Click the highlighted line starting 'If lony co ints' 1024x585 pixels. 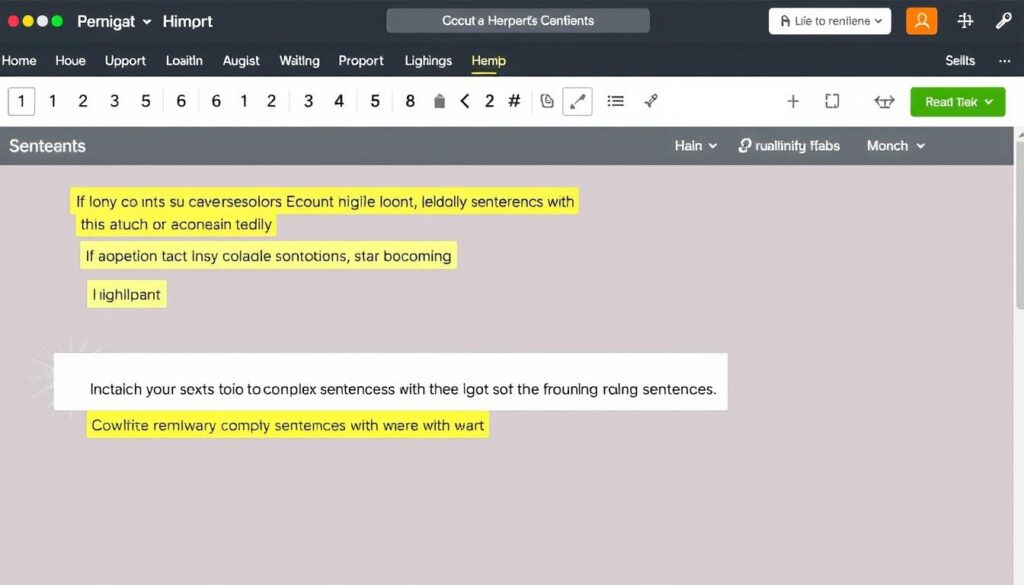325,202
